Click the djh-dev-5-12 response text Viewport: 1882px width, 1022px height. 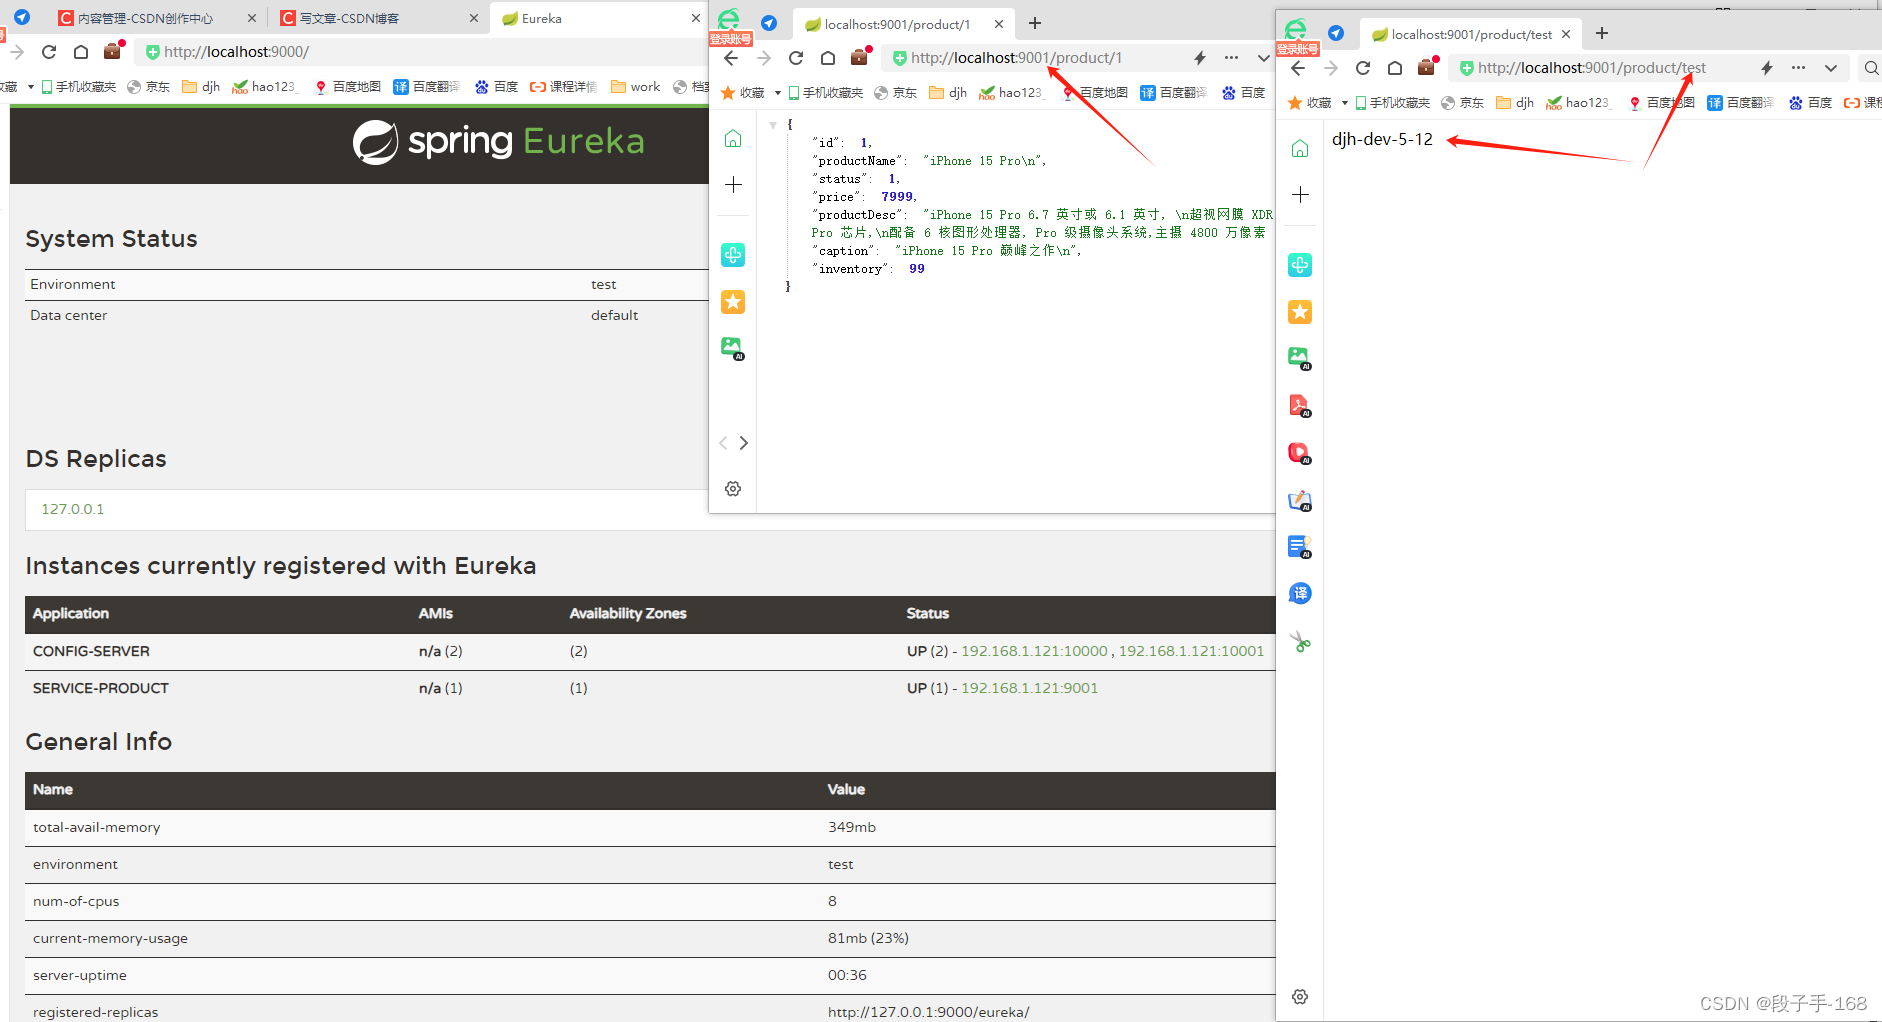[x=1382, y=139]
